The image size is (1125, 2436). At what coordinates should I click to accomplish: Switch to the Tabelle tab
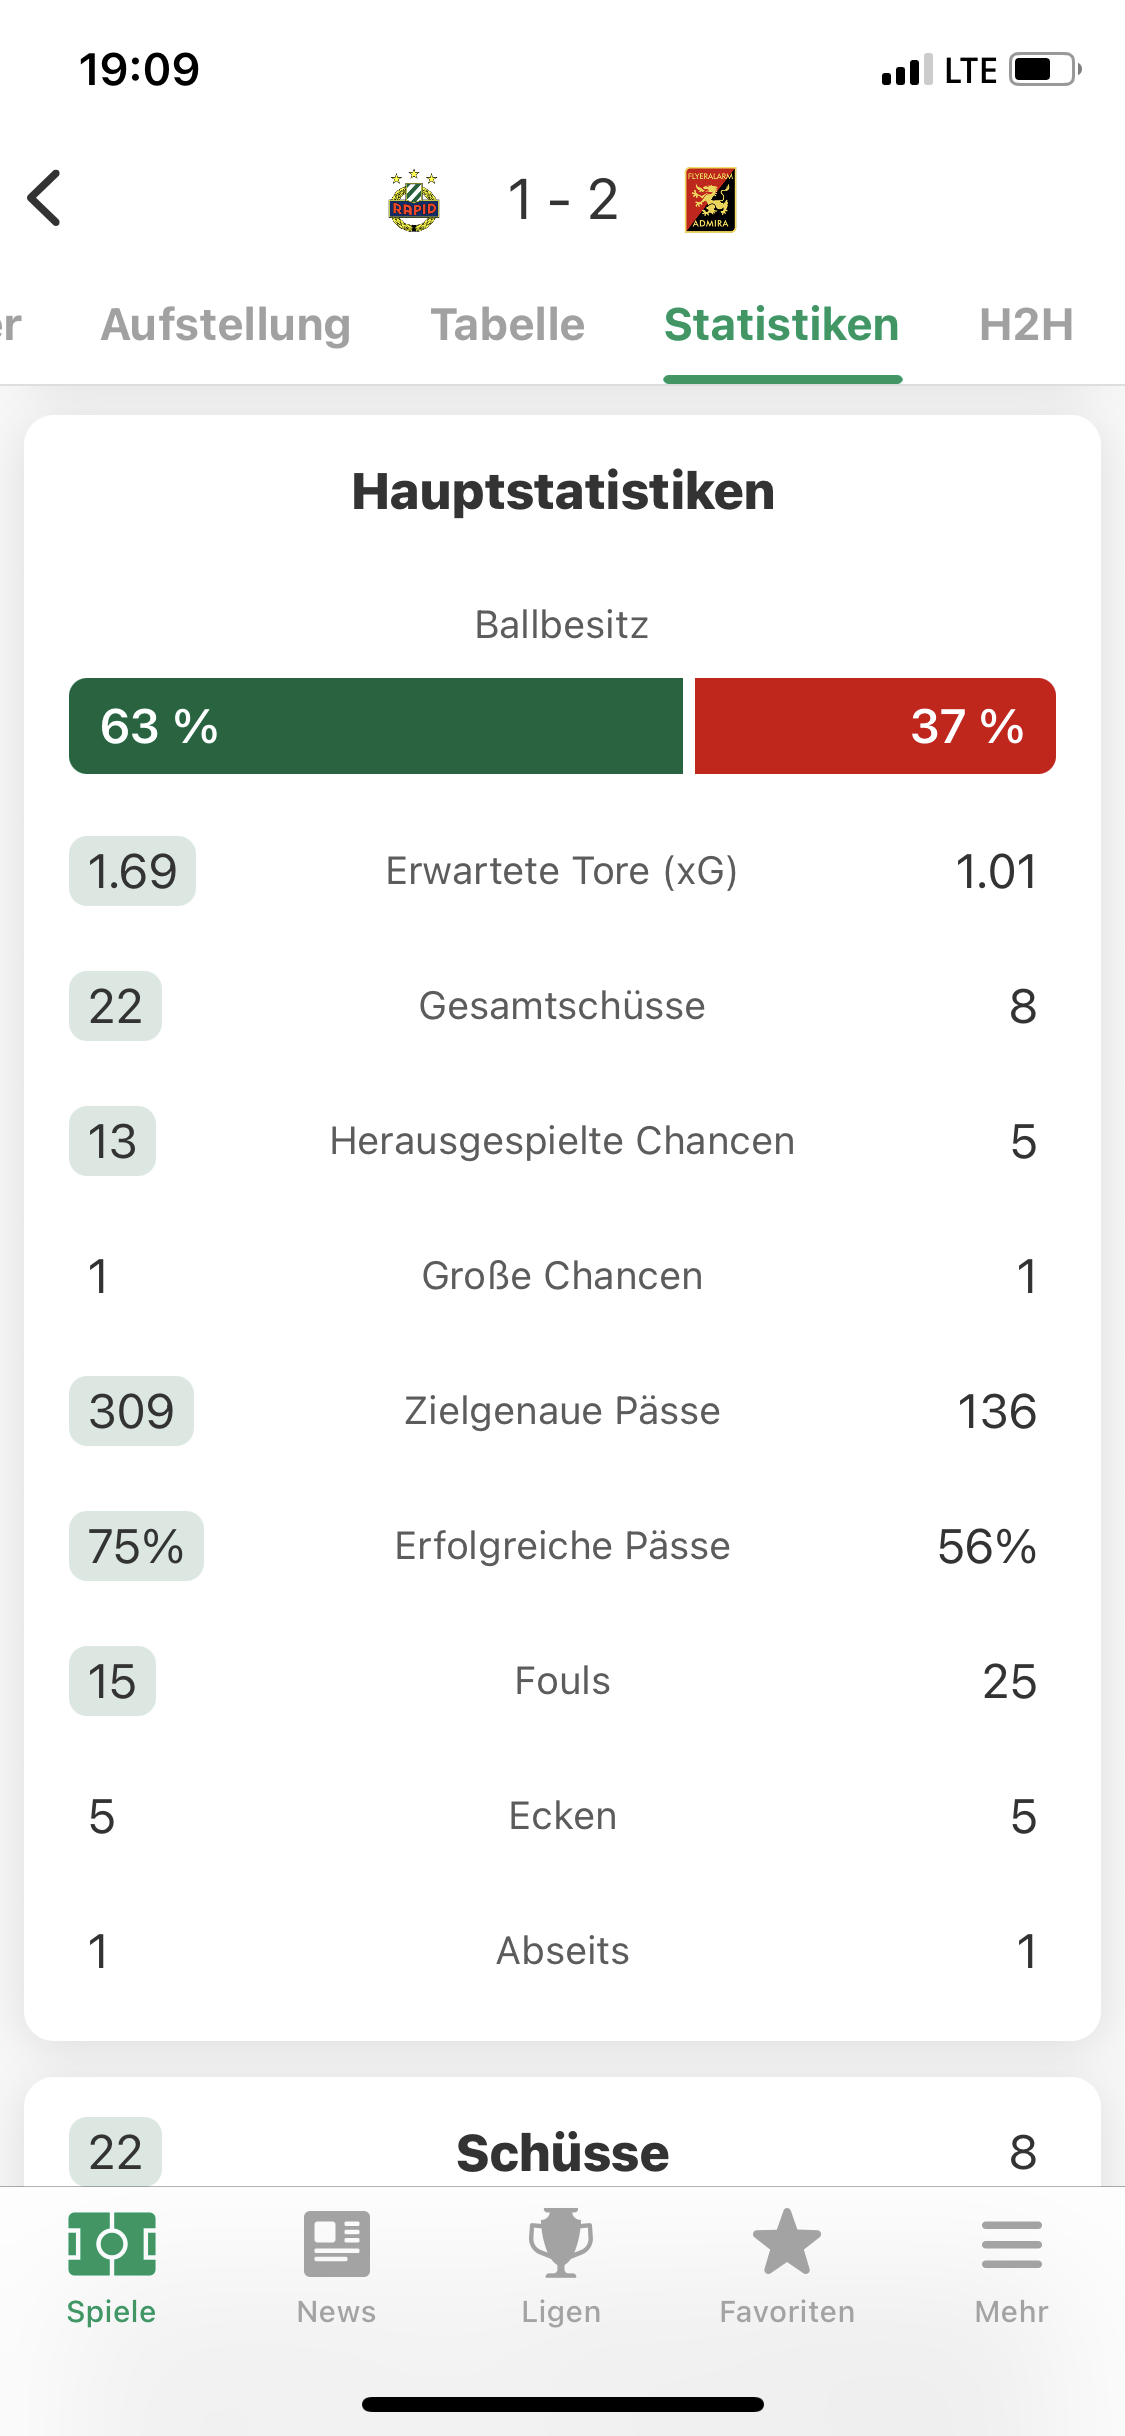[508, 325]
